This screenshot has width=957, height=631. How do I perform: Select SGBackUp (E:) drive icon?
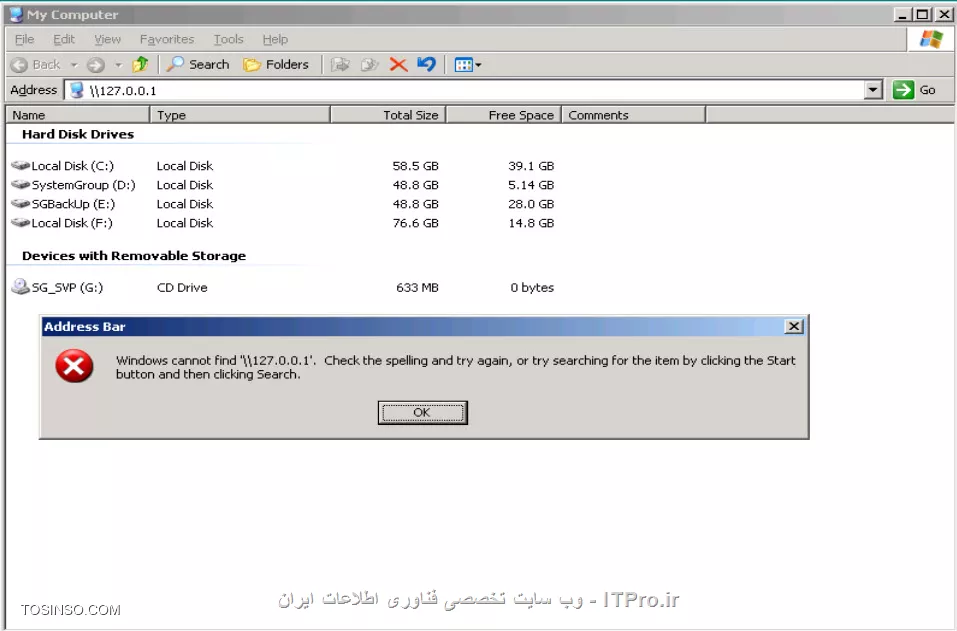[x=20, y=203]
